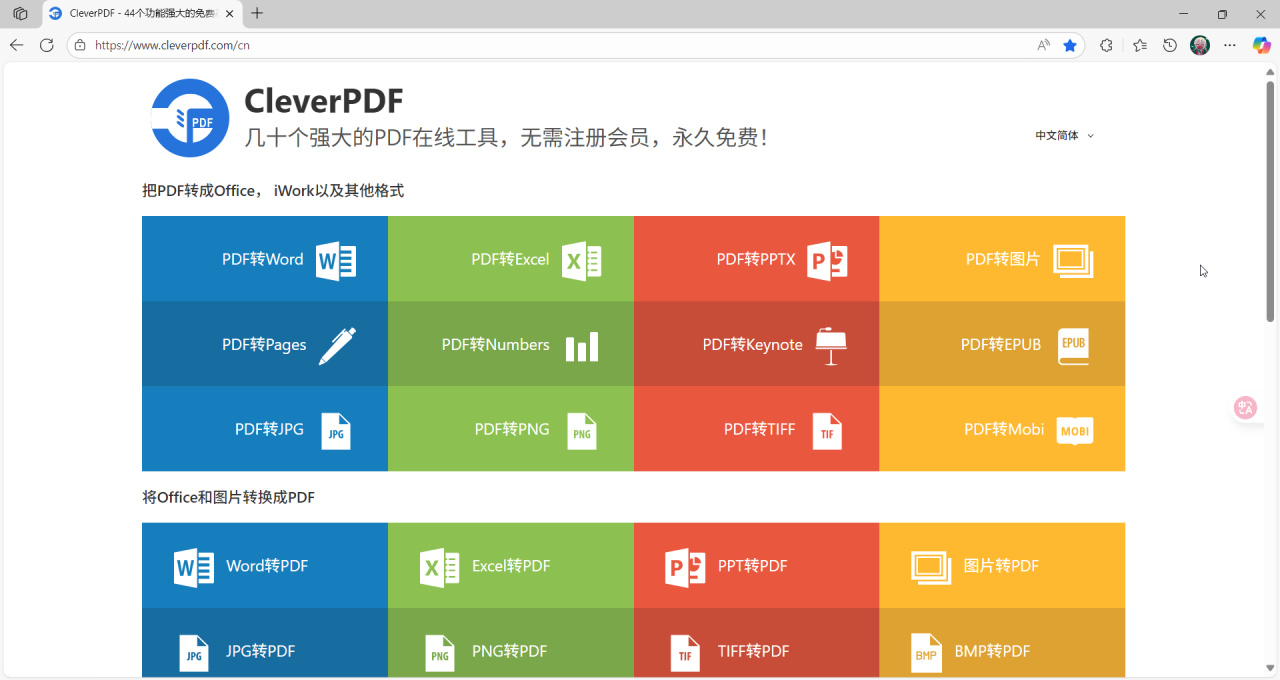
Task: Click the pen icon in PDF转Pages tile
Action: 337,346
